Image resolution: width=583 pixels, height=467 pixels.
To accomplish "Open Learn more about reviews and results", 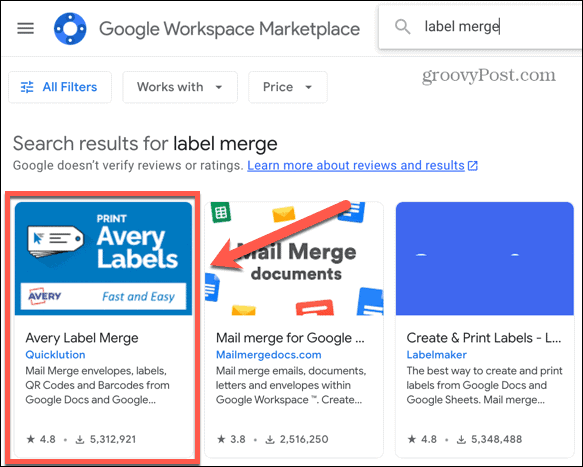I will (x=356, y=165).
